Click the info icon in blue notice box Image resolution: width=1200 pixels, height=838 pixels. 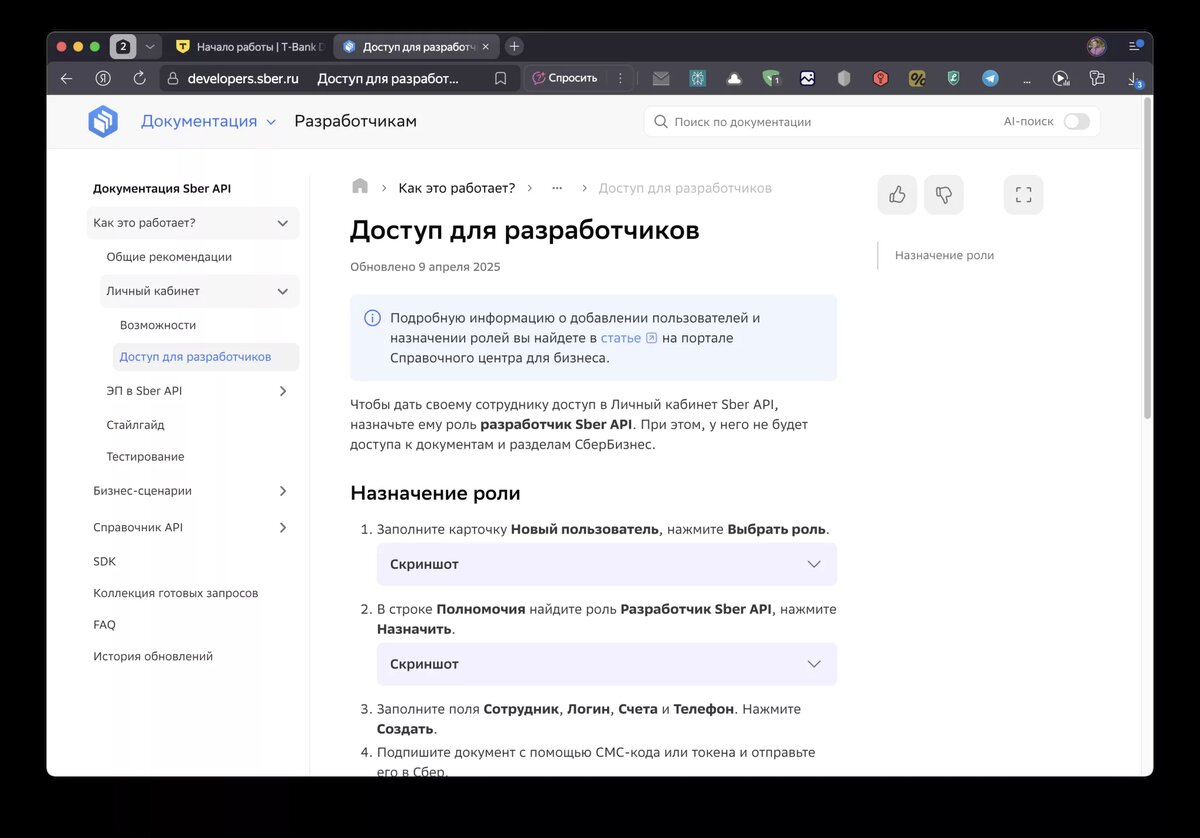[x=372, y=317]
